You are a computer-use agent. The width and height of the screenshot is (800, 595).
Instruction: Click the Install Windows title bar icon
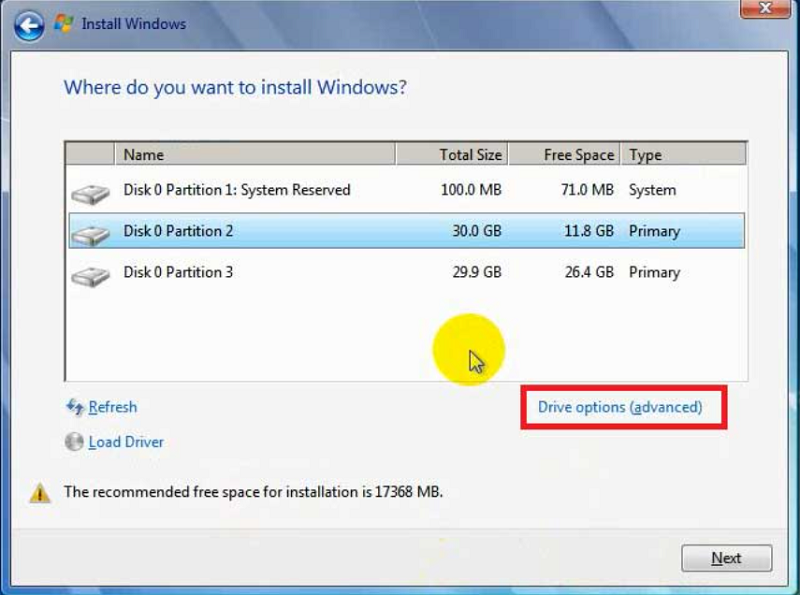point(64,23)
